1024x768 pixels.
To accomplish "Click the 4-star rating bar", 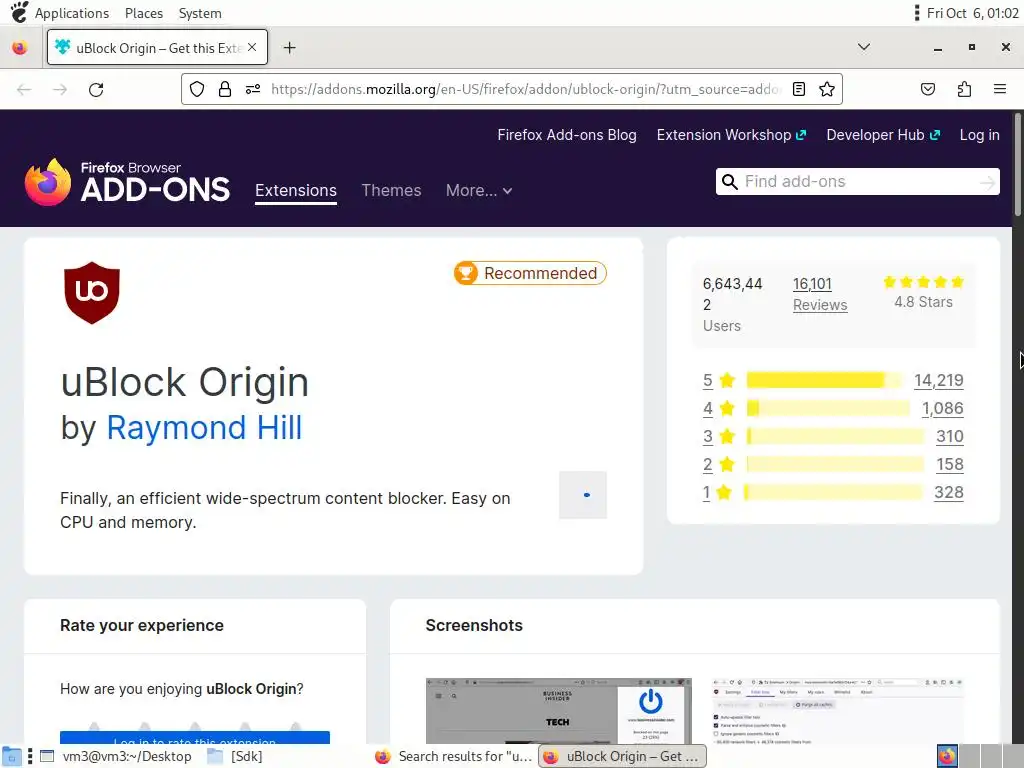I will click(828, 408).
